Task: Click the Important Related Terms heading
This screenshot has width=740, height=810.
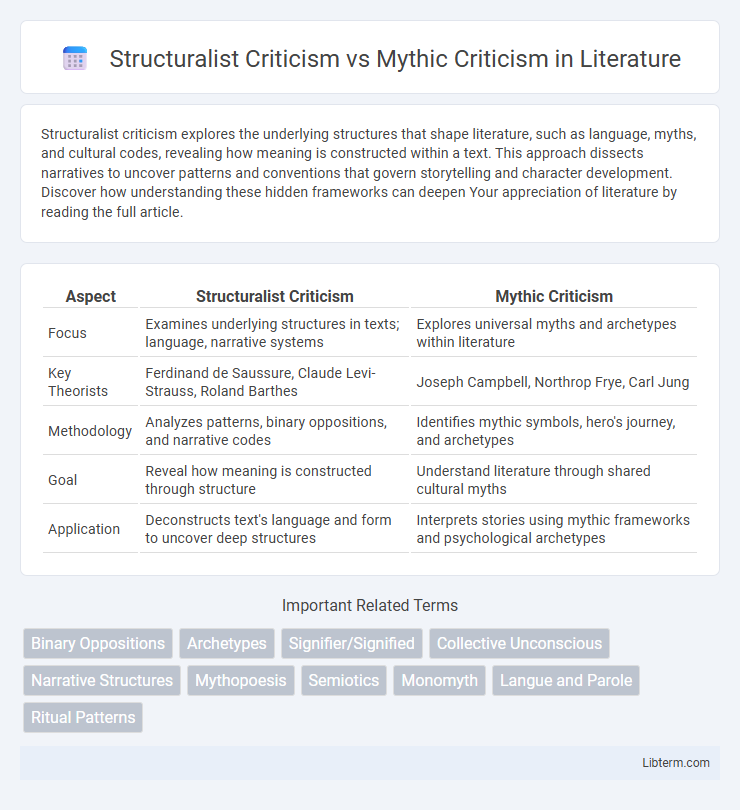Action: (x=370, y=605)
